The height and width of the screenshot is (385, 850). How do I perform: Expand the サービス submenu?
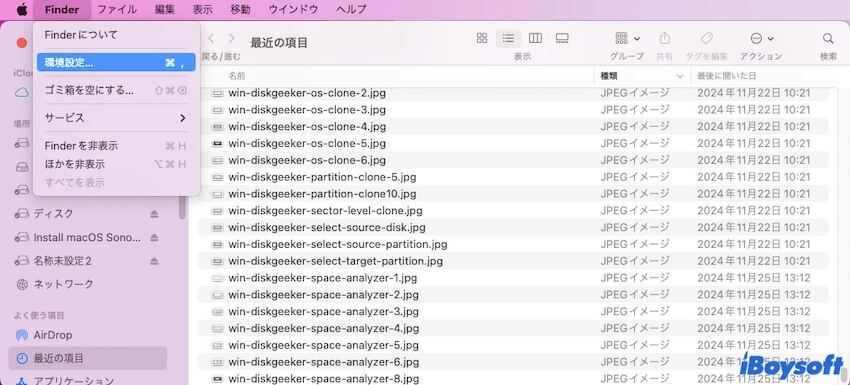point(116,118)
